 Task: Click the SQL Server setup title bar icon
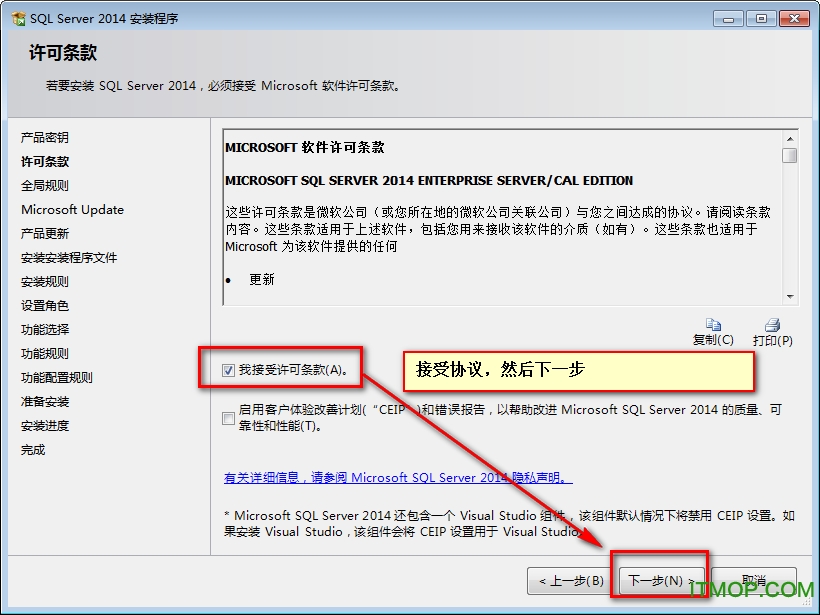point(18,19)
